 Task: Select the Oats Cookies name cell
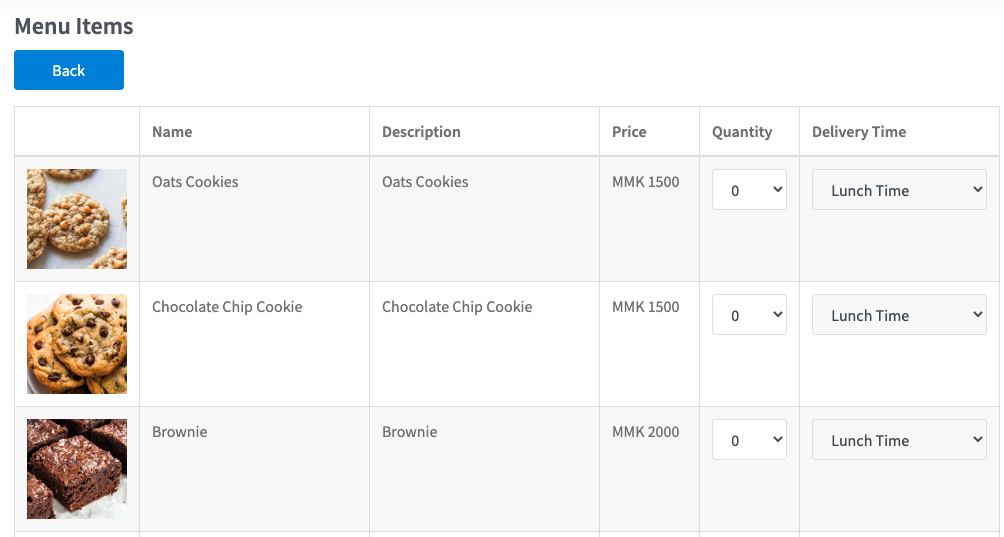coord(254,219)
